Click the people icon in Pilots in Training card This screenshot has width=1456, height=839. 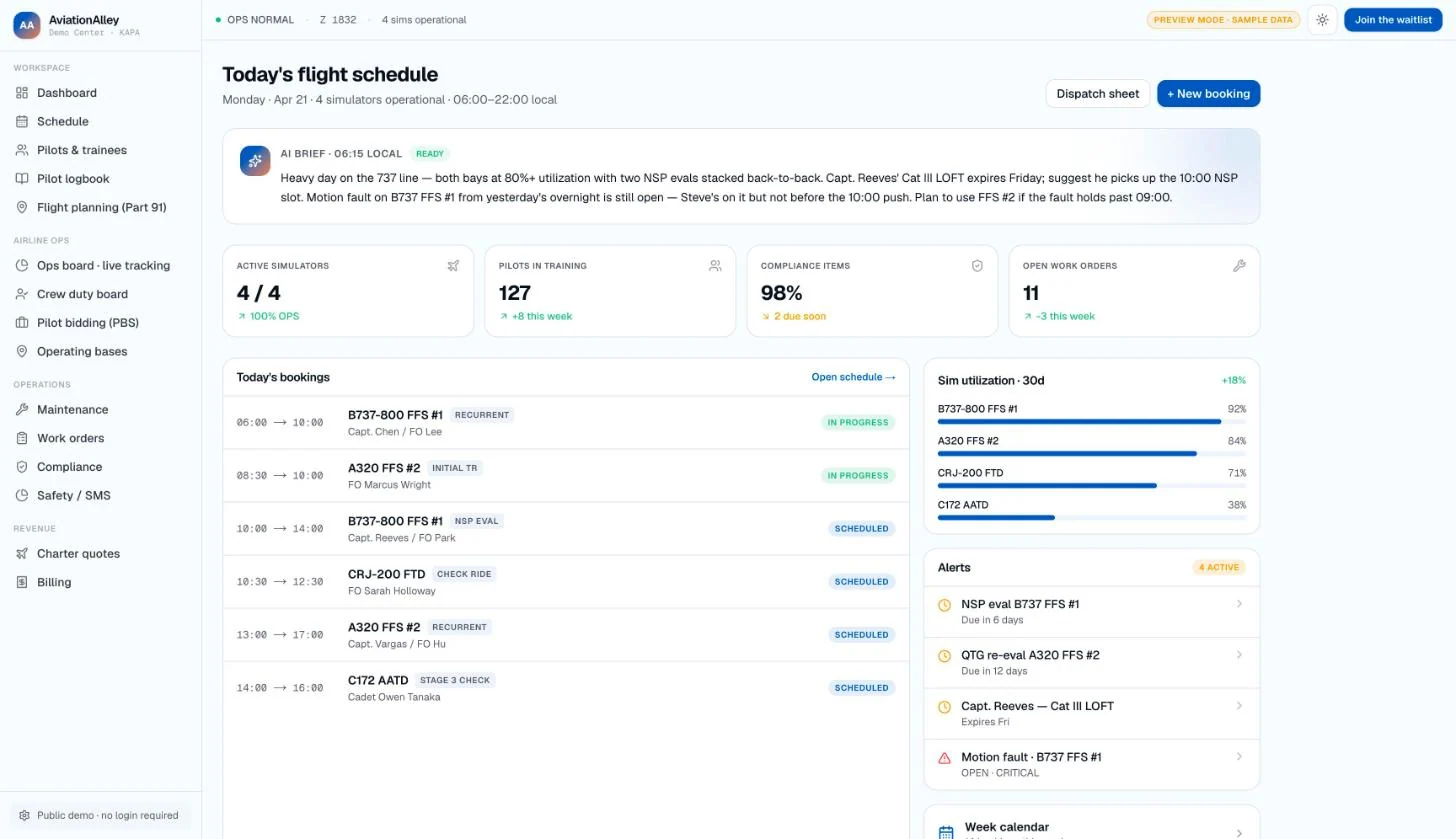point(715,266)
